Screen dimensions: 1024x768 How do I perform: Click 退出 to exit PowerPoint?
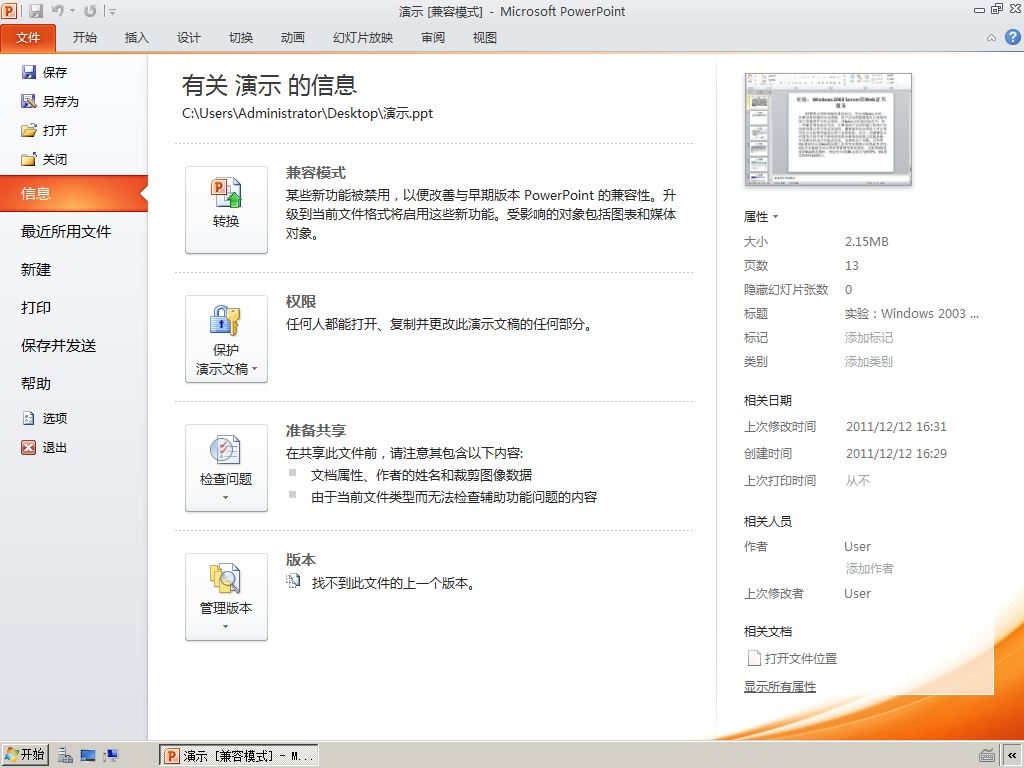click(44, 447)
